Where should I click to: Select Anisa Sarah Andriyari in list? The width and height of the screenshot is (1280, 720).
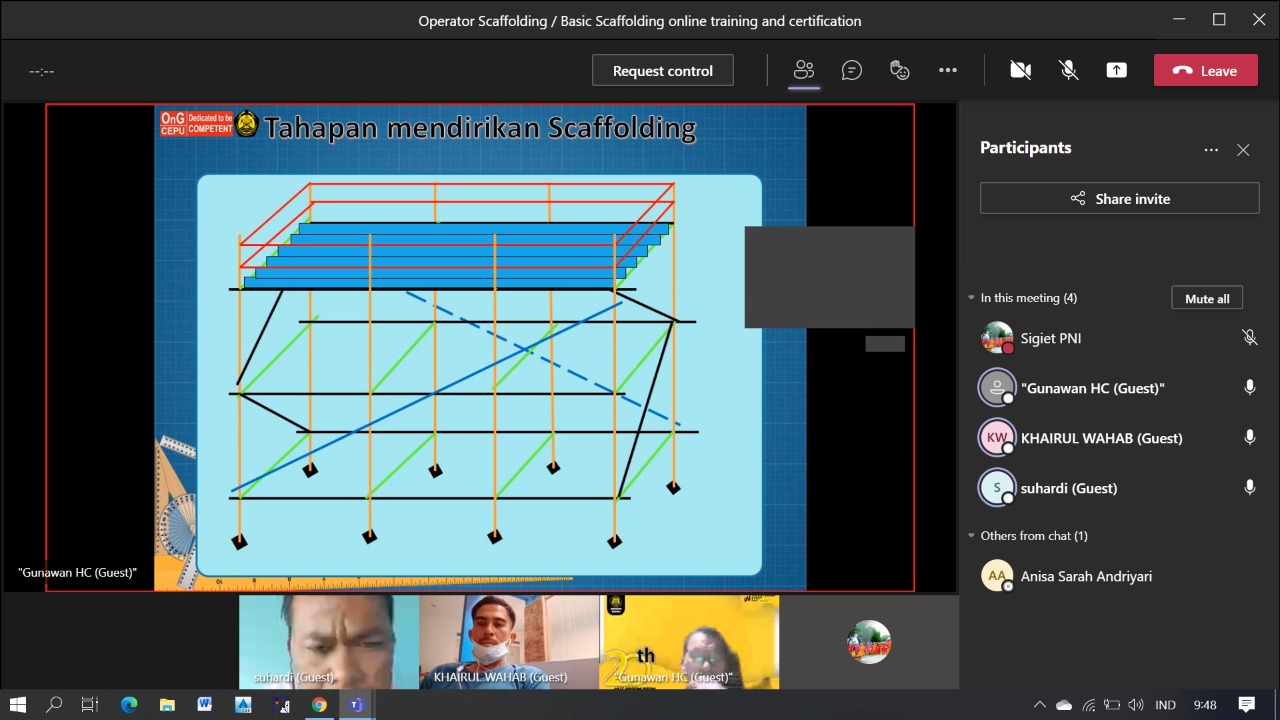coord(1085,576)
